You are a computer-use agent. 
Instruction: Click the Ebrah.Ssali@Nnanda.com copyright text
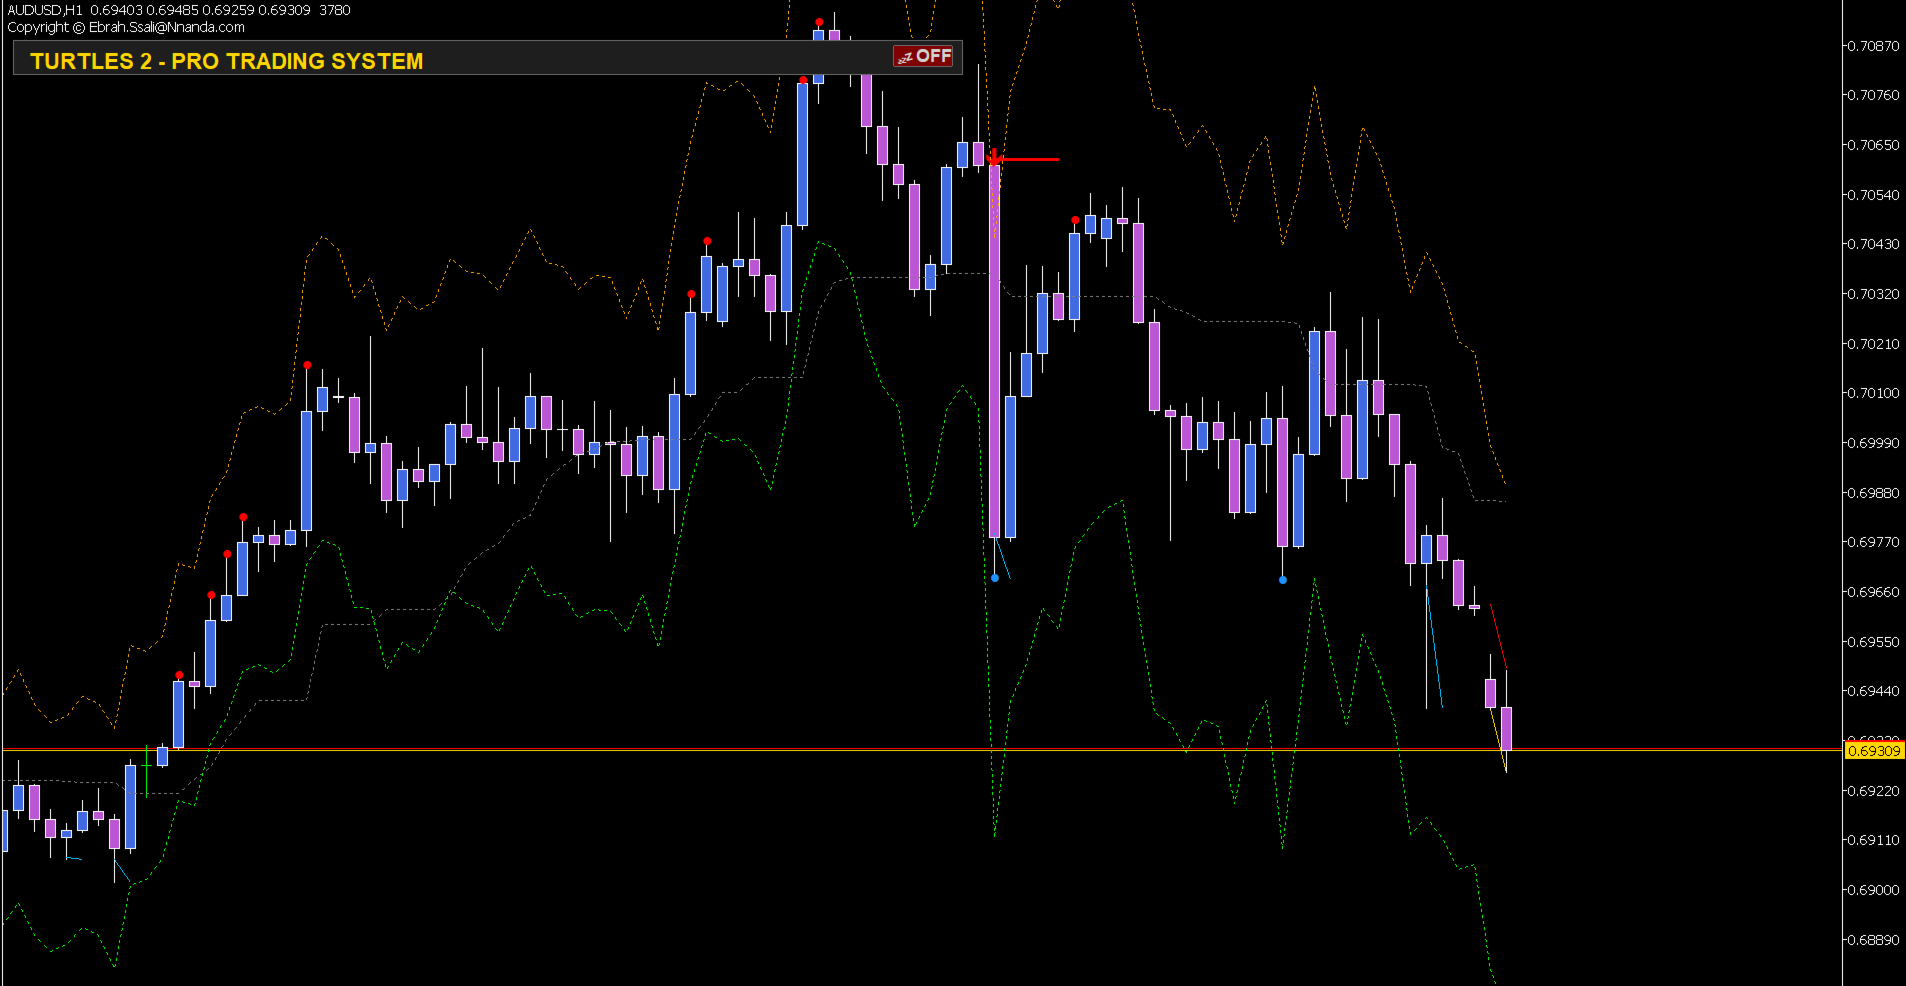pyautogui.click(x=167, y=27)
